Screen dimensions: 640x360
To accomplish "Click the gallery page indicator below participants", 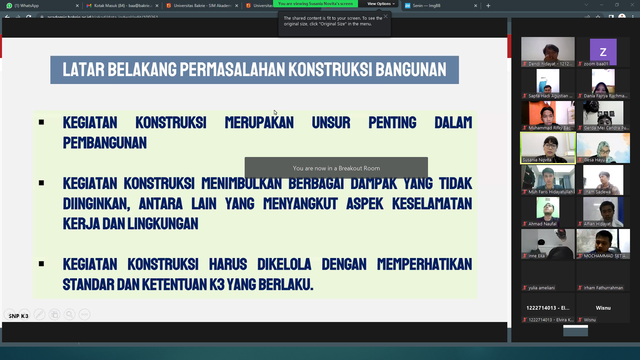I will [x=576, y=330].
